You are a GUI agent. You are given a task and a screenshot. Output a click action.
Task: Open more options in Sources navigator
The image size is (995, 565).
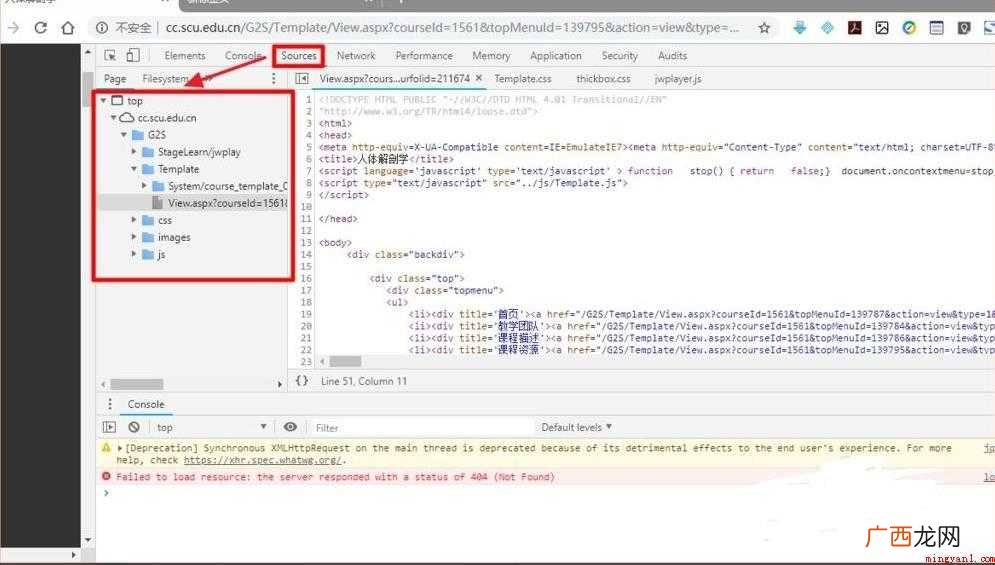(x=273, y=79)
